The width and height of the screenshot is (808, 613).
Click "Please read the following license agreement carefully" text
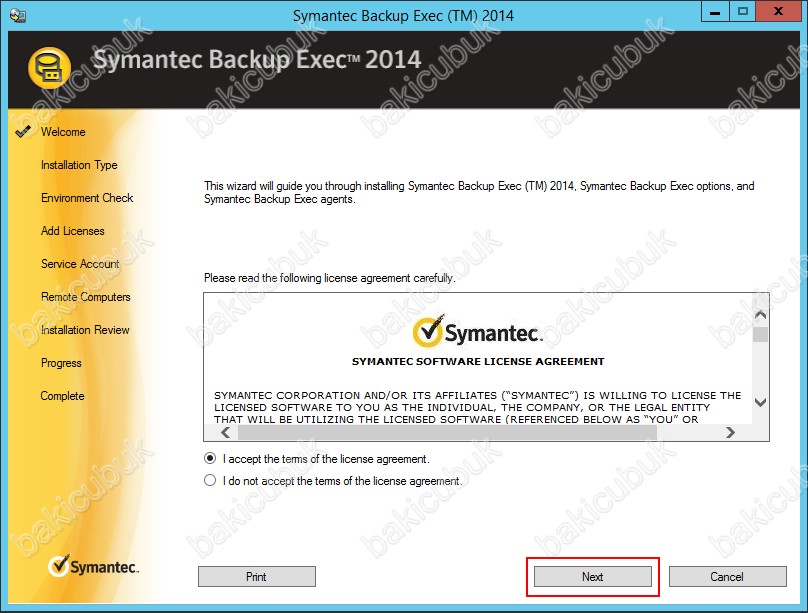point(330,278)
